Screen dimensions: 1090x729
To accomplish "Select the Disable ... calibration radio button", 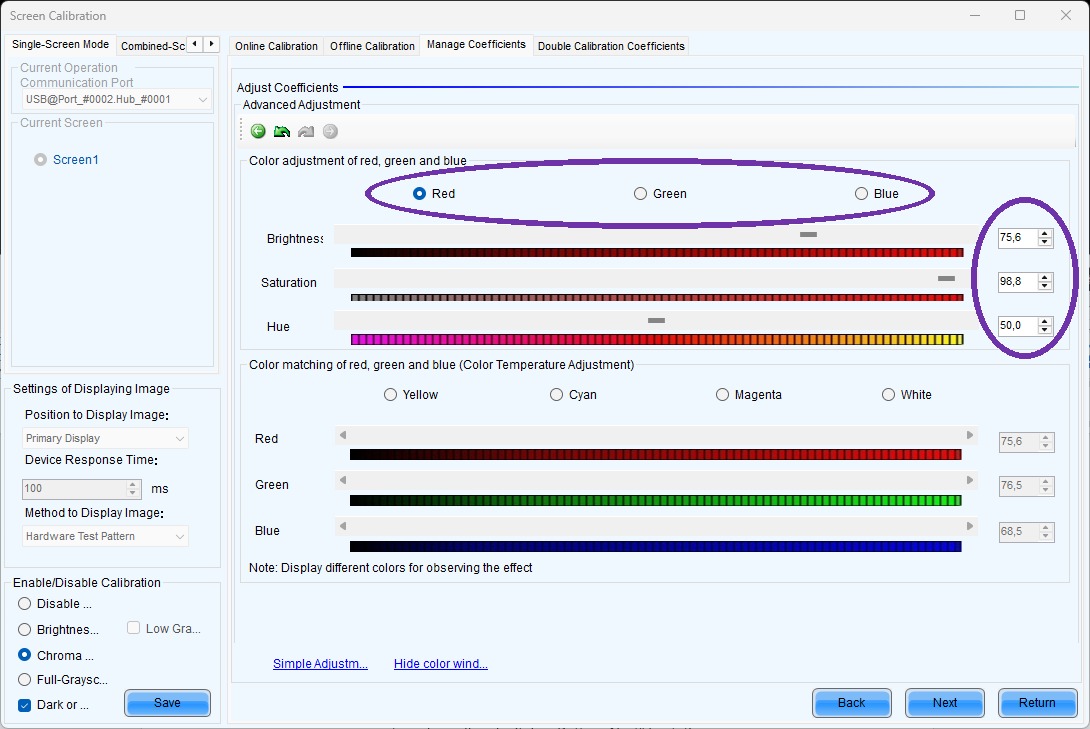I will coord(24,604).
